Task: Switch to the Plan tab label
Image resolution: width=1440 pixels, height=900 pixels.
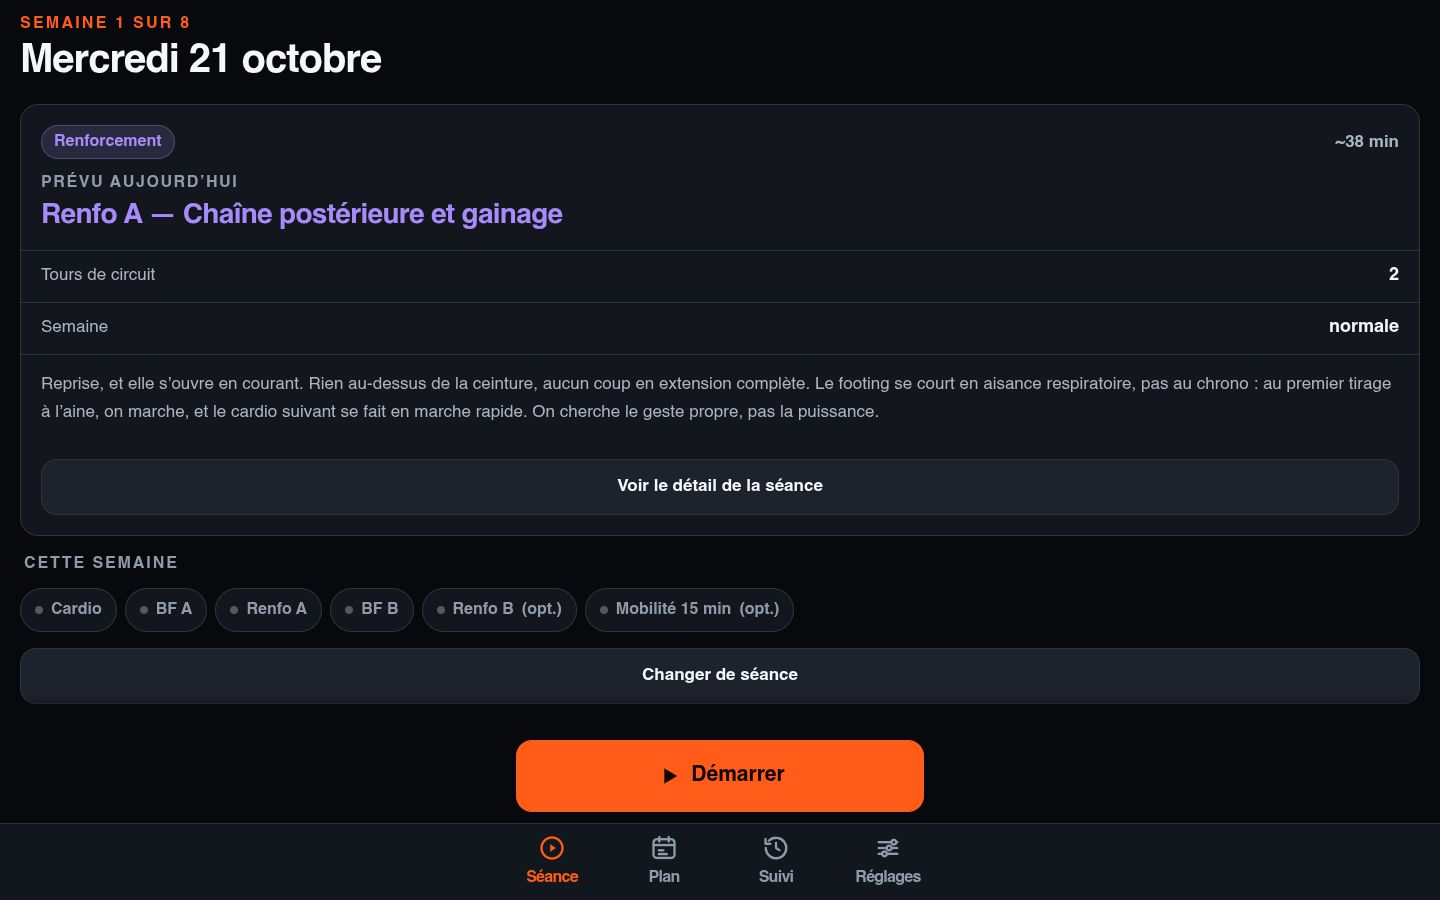Action: (x=664, y=876)
